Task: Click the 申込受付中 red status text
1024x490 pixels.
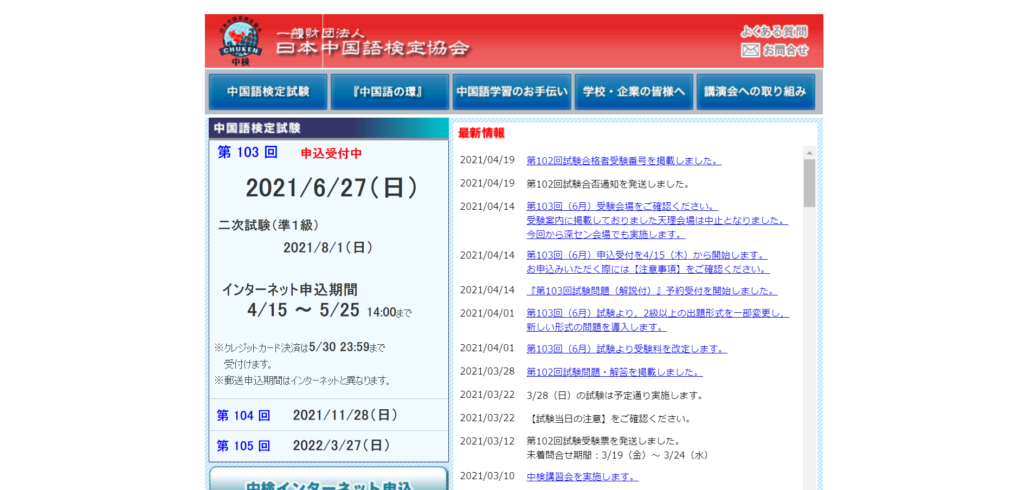Action: (331, 154)
